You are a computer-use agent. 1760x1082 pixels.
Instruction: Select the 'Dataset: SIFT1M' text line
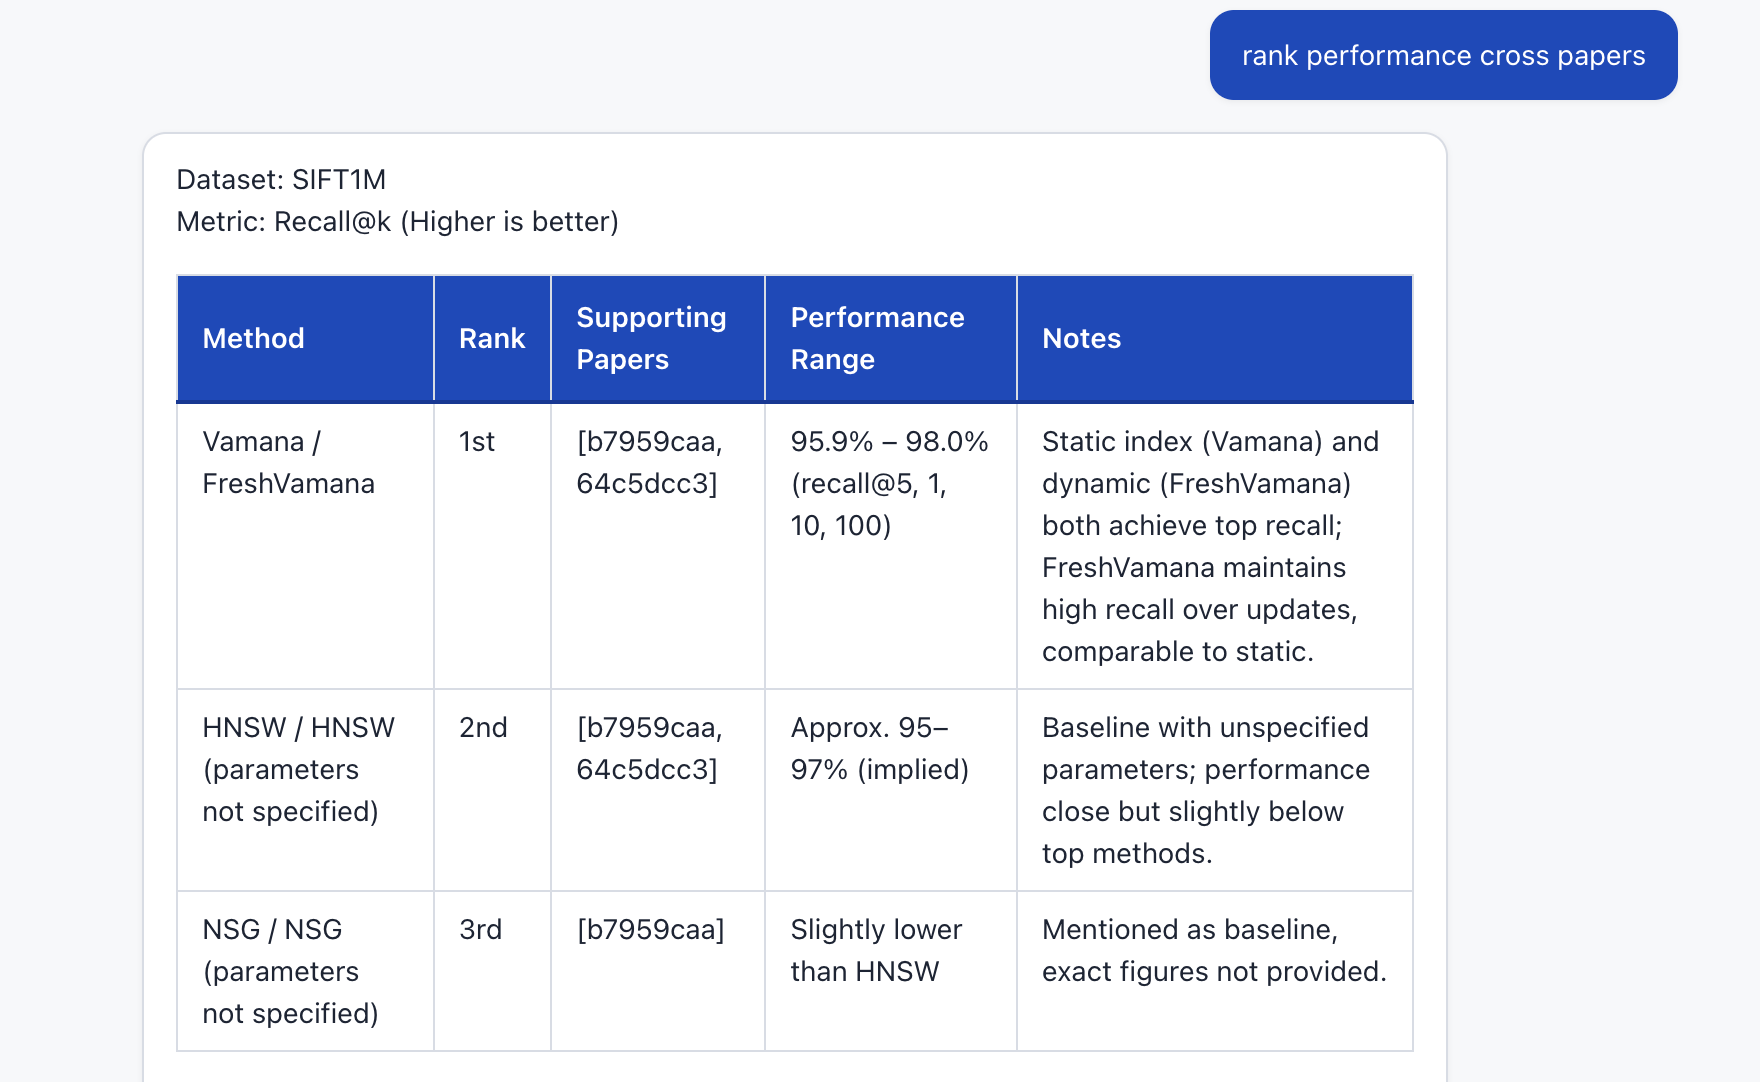pos(281,179)
